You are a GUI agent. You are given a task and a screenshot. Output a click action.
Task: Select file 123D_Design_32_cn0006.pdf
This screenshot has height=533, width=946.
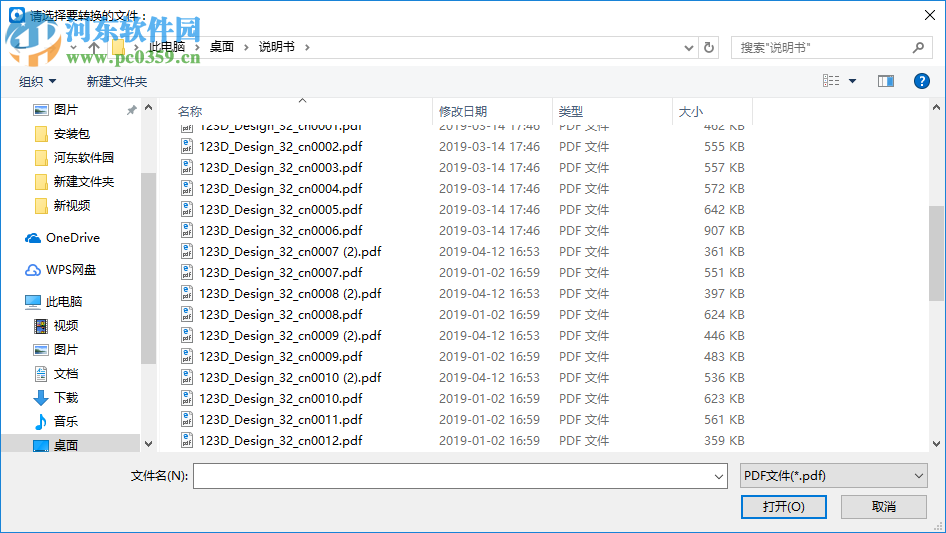(x=281, y=231)
